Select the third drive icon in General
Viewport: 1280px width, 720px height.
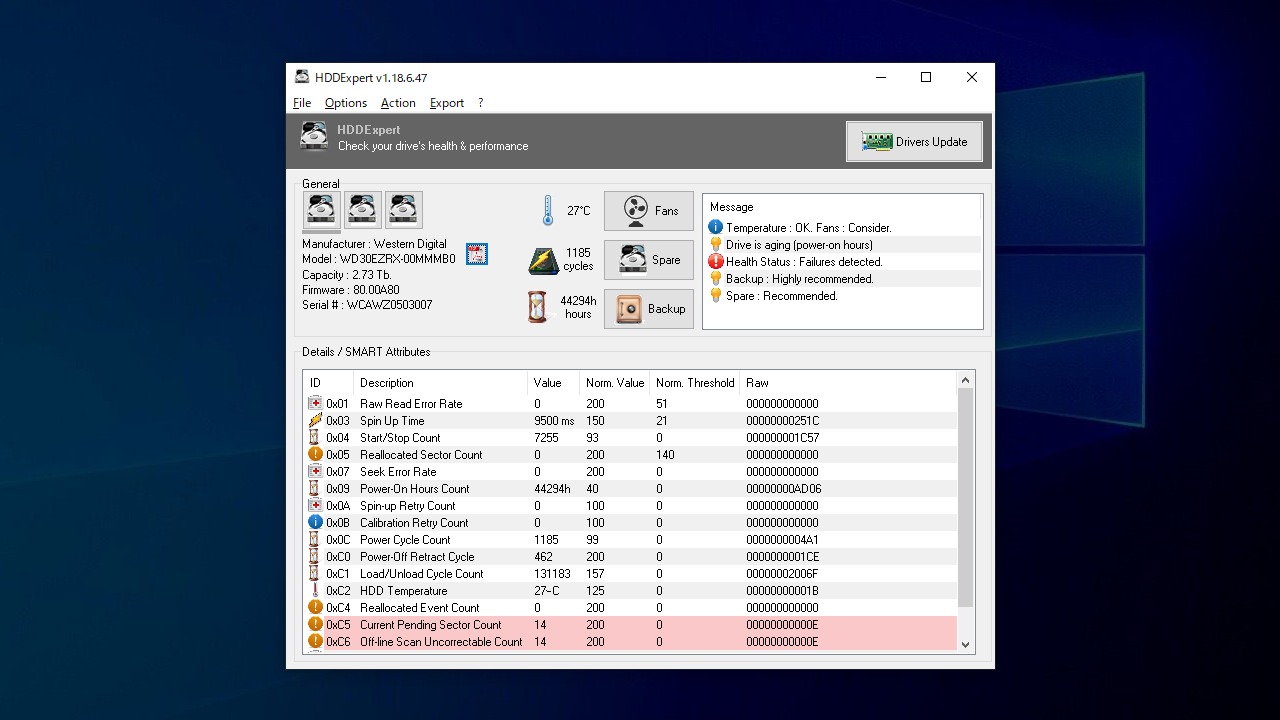[x=404, y=210]
